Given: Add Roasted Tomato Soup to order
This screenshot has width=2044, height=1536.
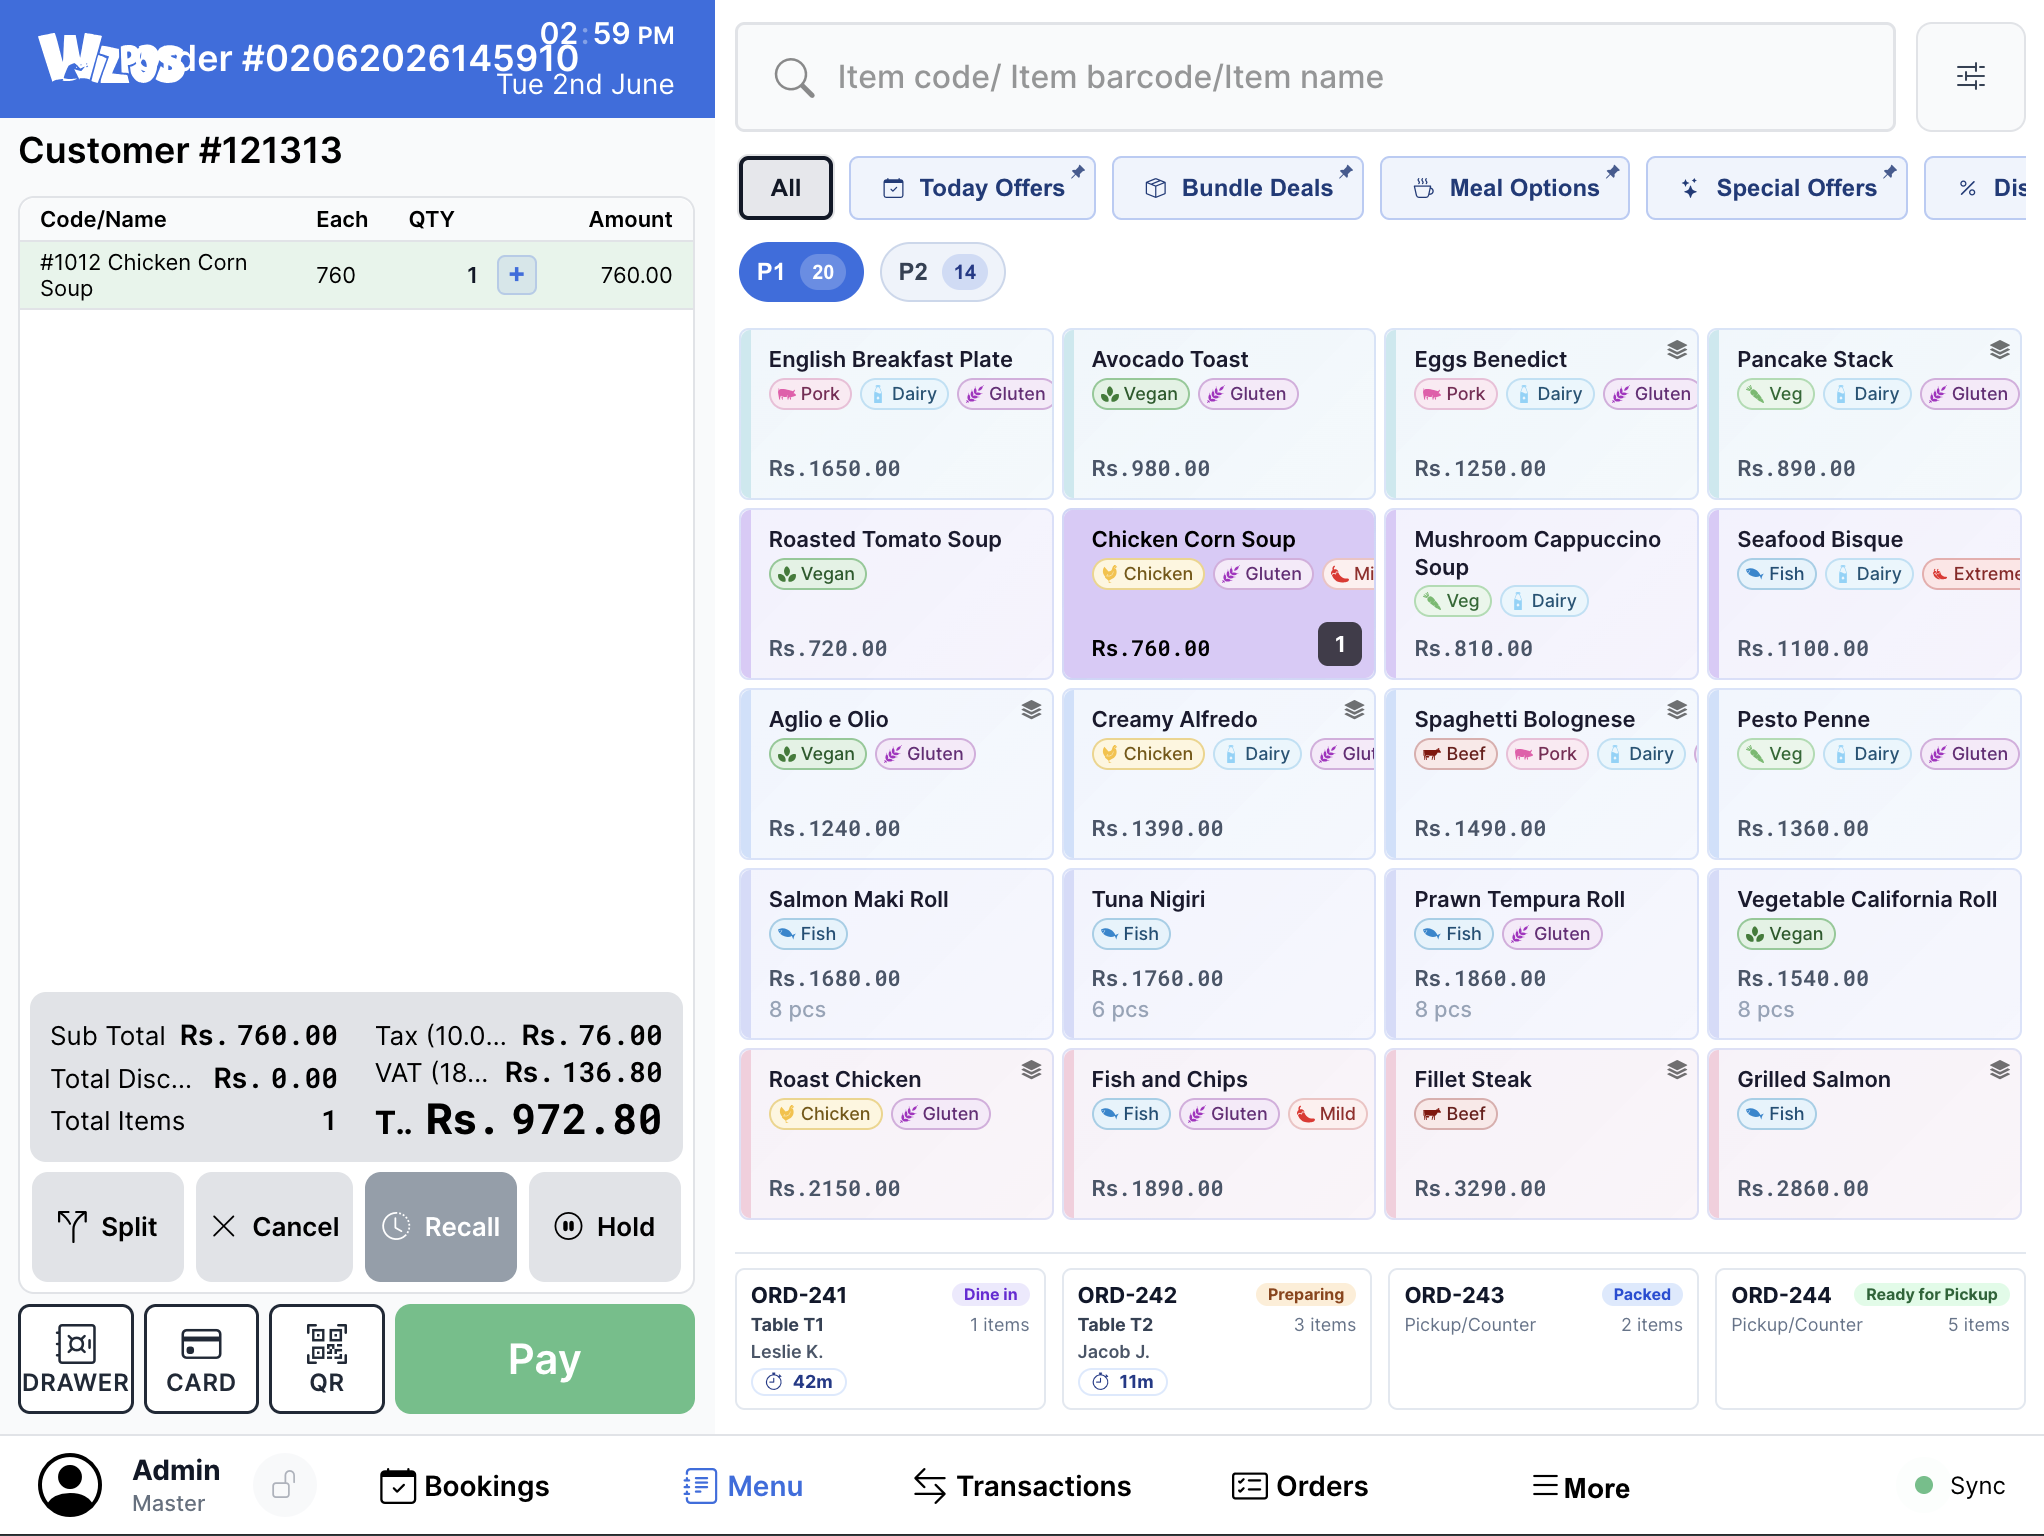Looking at the screenshot, I should (897, 594).
